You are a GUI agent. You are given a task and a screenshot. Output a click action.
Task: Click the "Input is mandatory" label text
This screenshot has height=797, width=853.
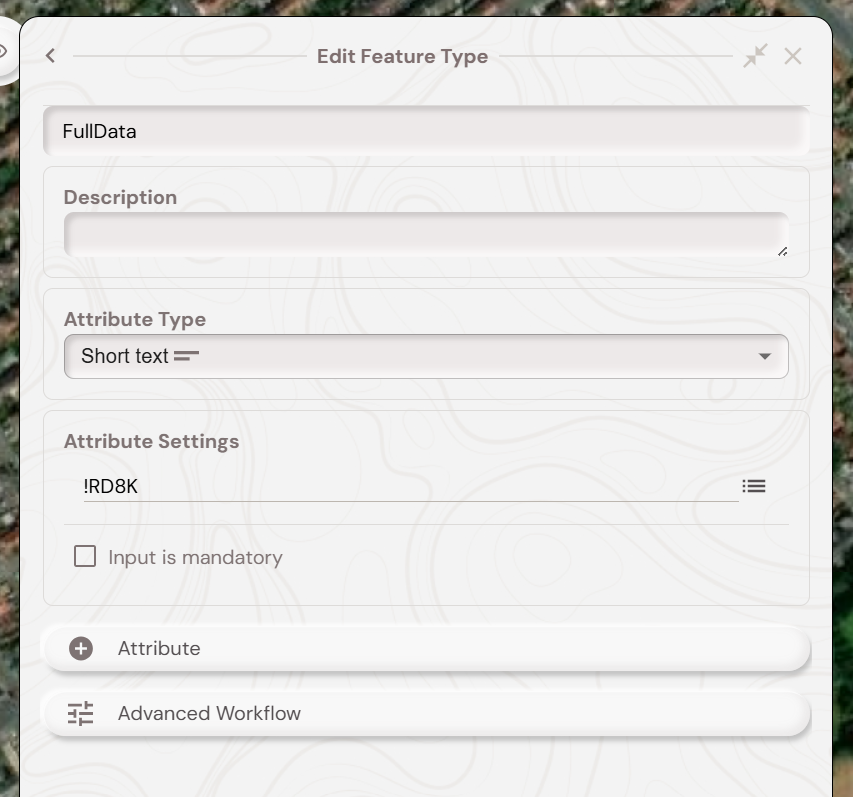(195, 557)
